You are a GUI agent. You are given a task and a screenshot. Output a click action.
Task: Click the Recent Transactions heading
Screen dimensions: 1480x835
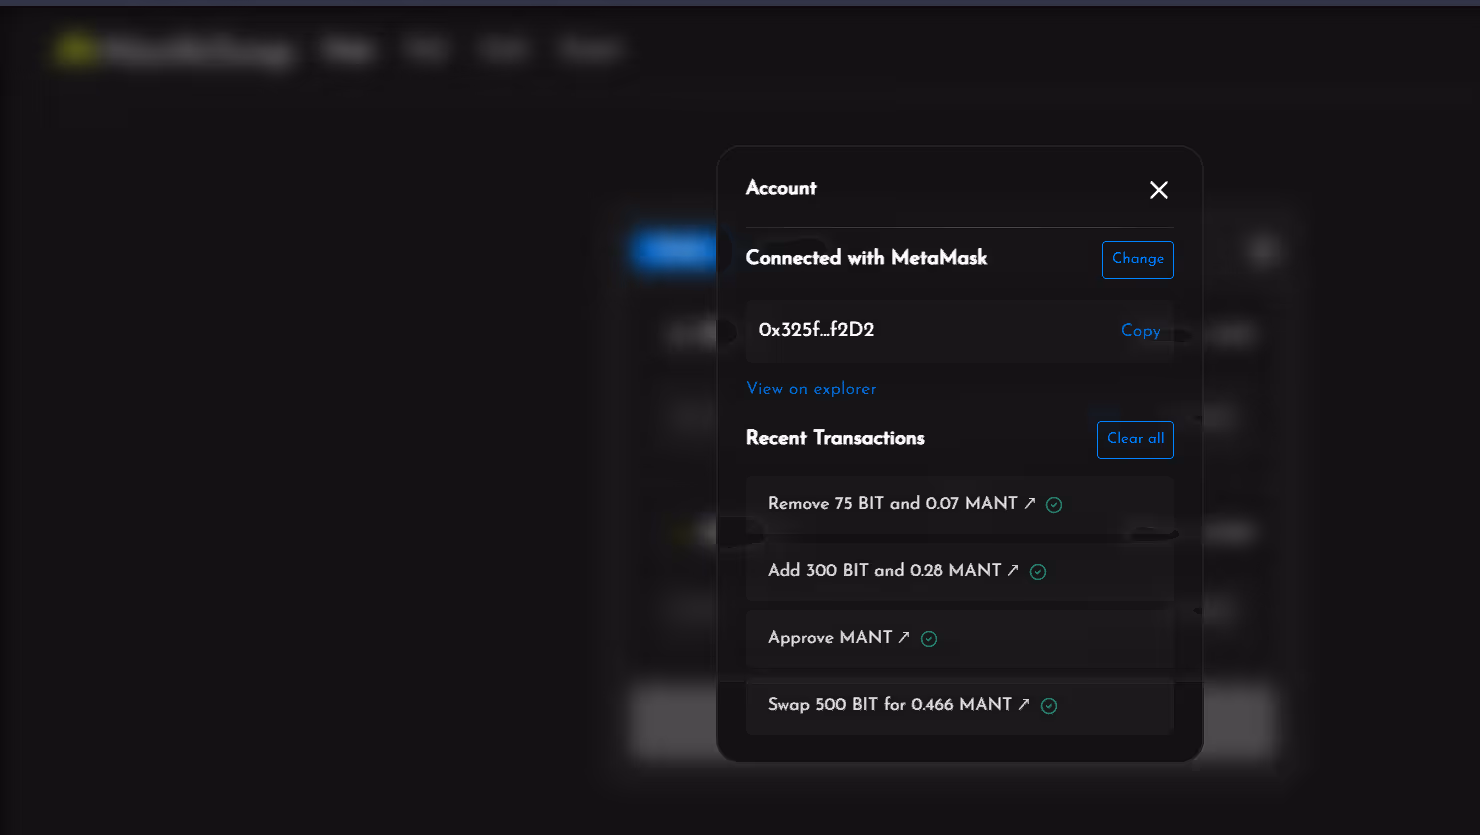click(835, 438)
